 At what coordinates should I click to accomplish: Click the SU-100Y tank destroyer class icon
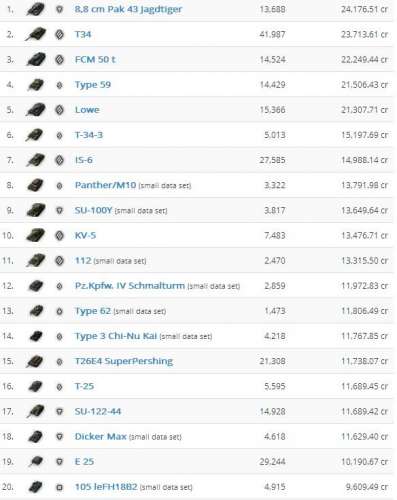tap(59, 211)
